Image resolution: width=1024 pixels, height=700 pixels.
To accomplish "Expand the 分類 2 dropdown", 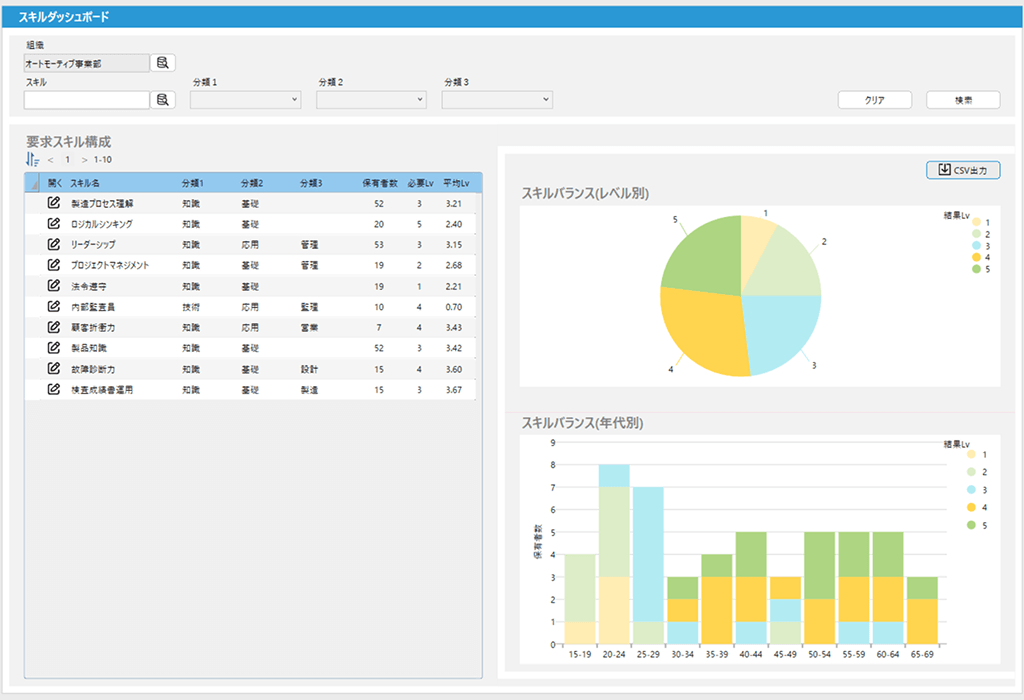I will coord(371,100).
